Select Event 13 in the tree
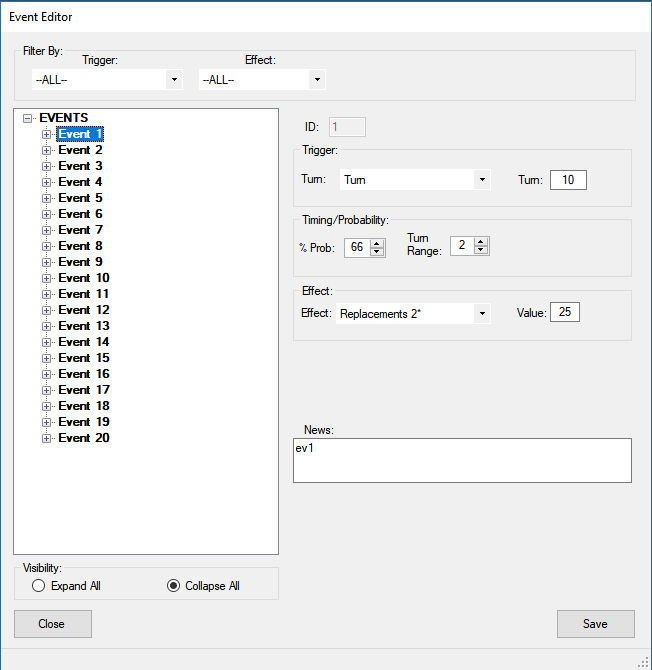The width and height of the screenshot is (652, 670). (84, 326)
